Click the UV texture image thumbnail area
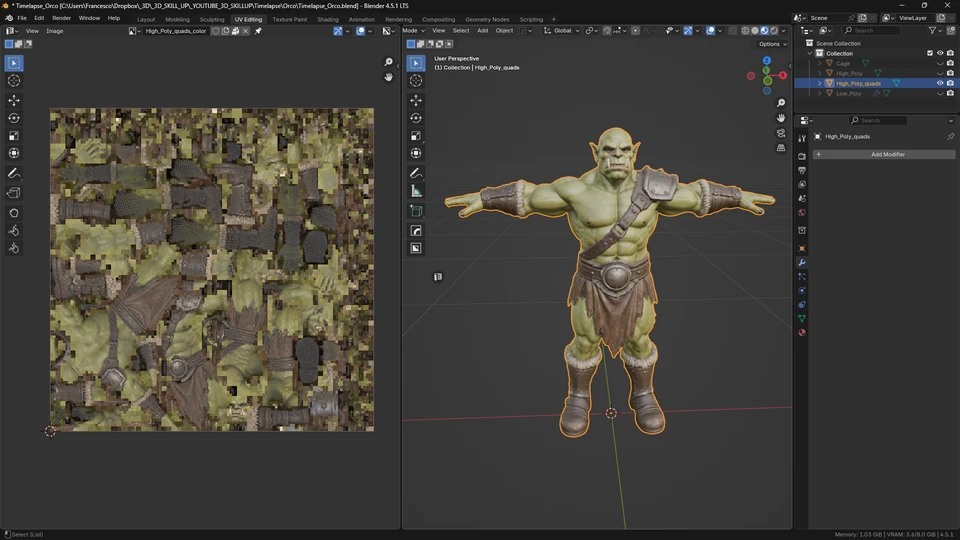The width and height of the screenshot is (960, 540). tap(212, 270)
